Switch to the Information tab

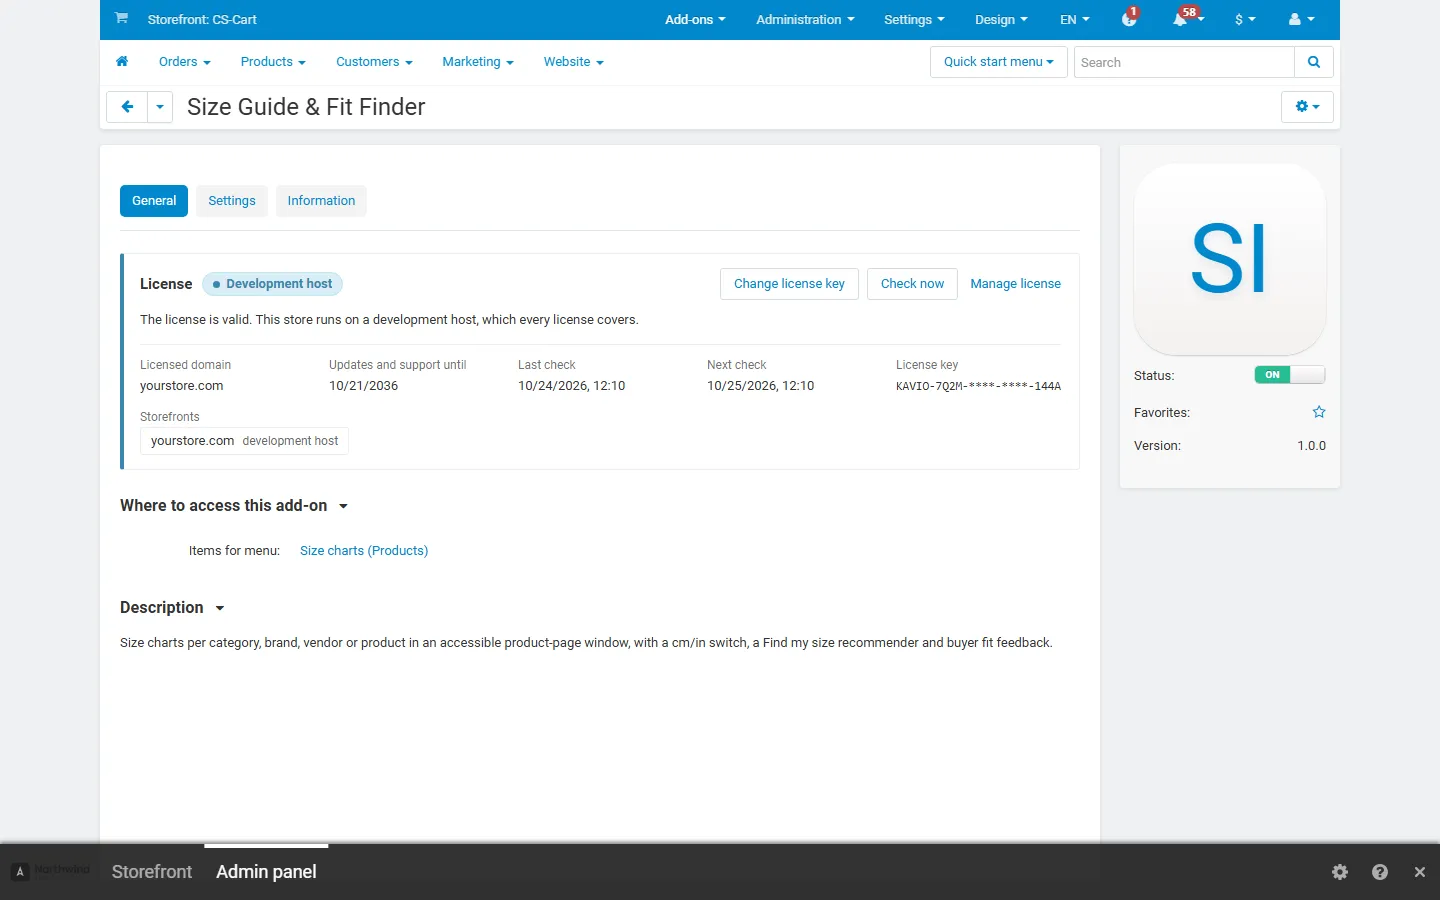(321, 201)
